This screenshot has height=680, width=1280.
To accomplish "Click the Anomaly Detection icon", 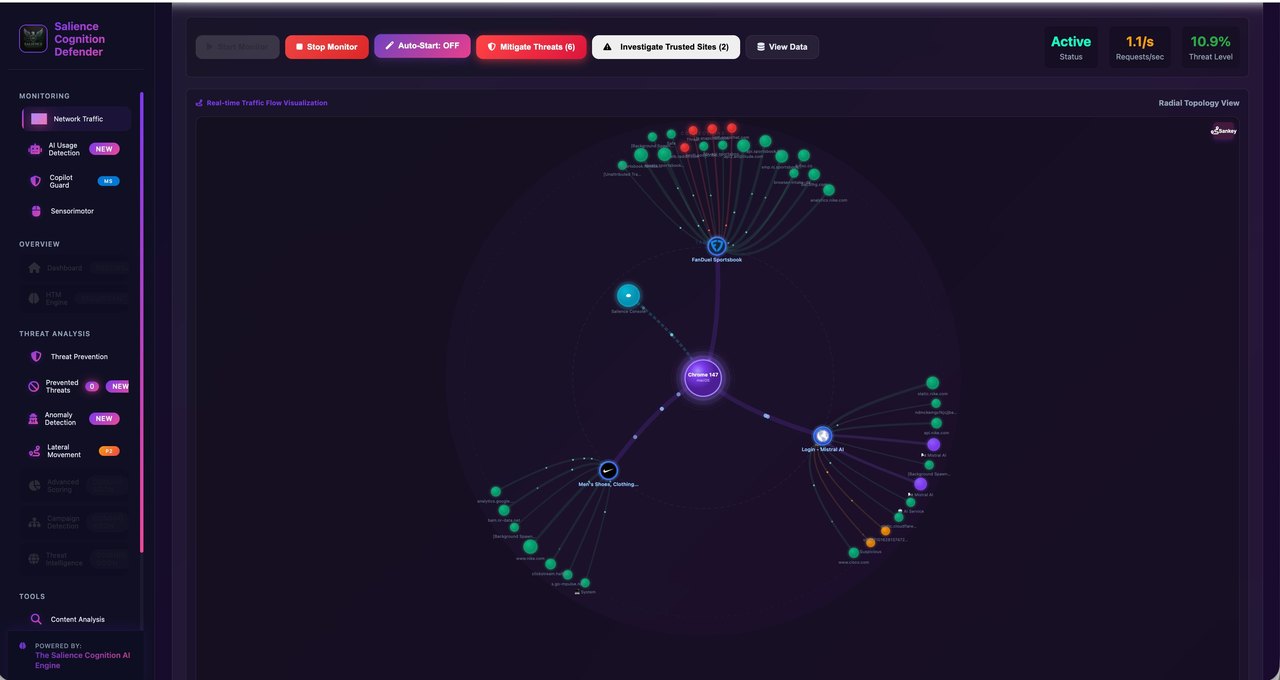I will (34, 418).
